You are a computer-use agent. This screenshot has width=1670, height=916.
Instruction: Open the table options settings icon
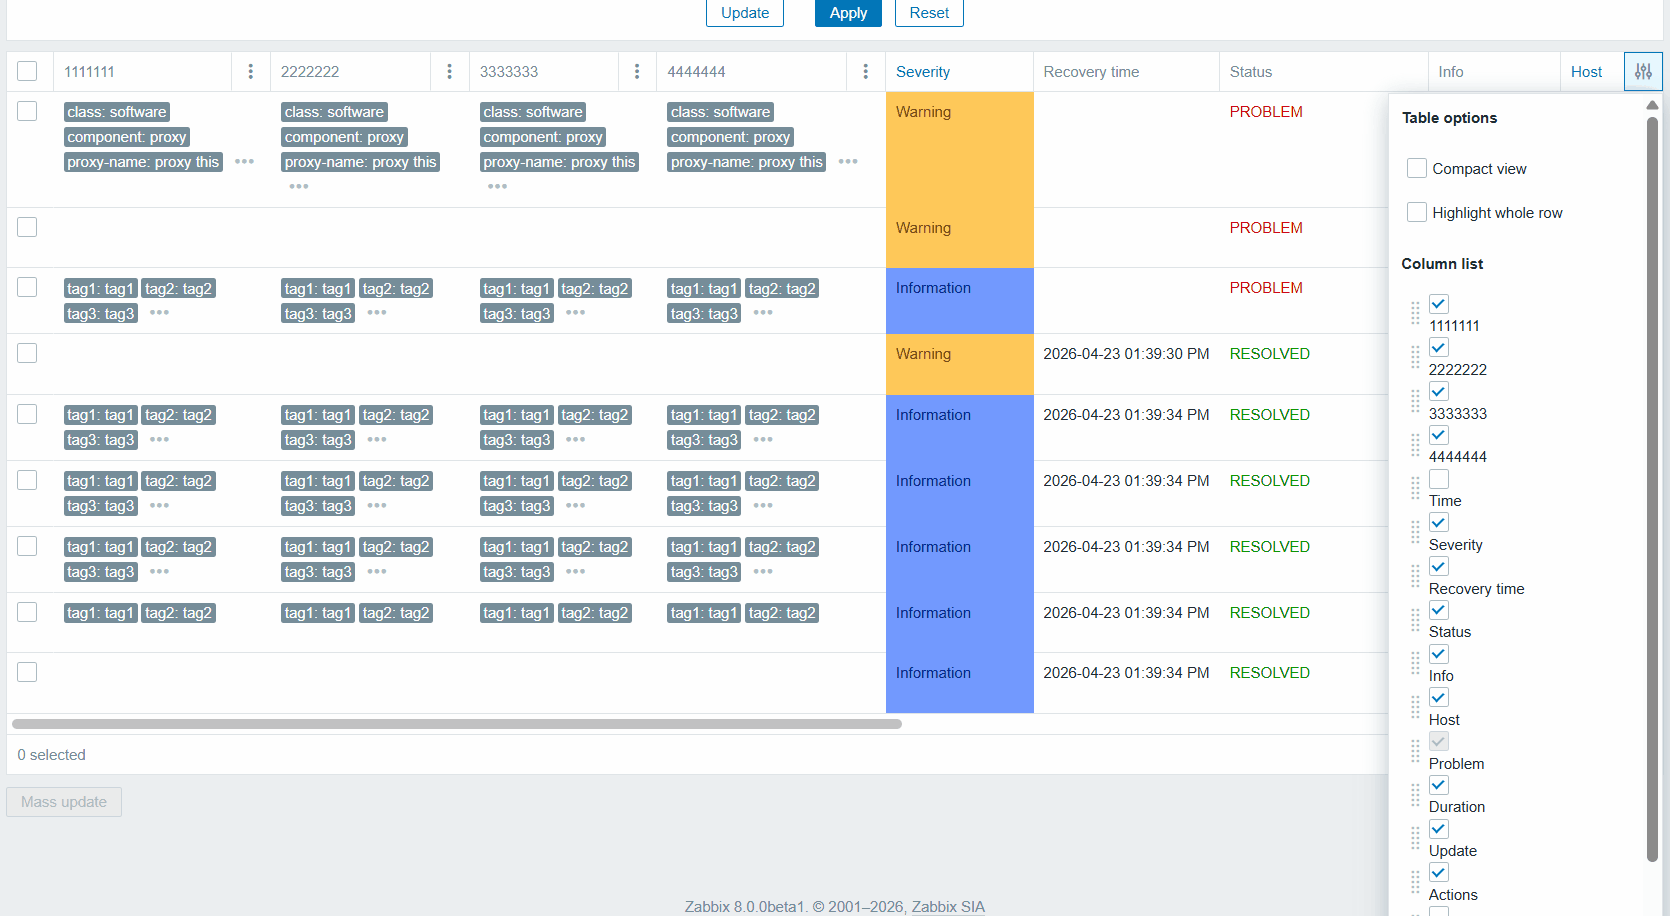1643,72
